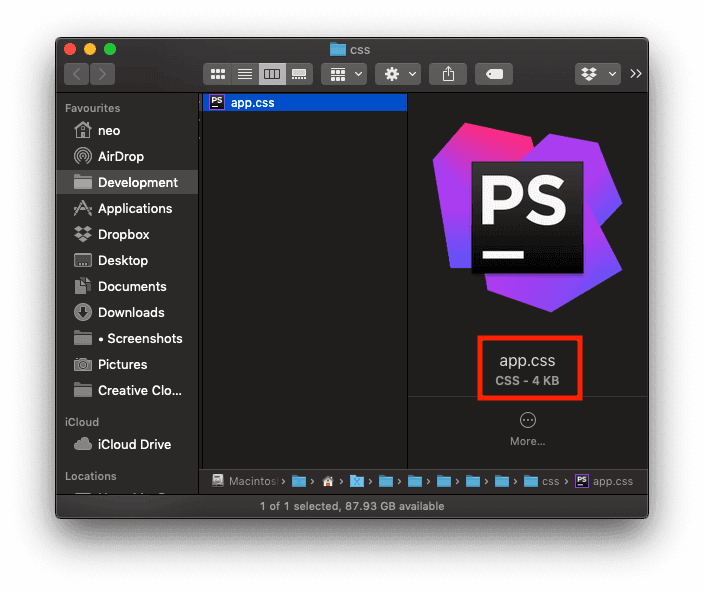Switch to gallery view
704x592 pixels.
pos(298,74)
